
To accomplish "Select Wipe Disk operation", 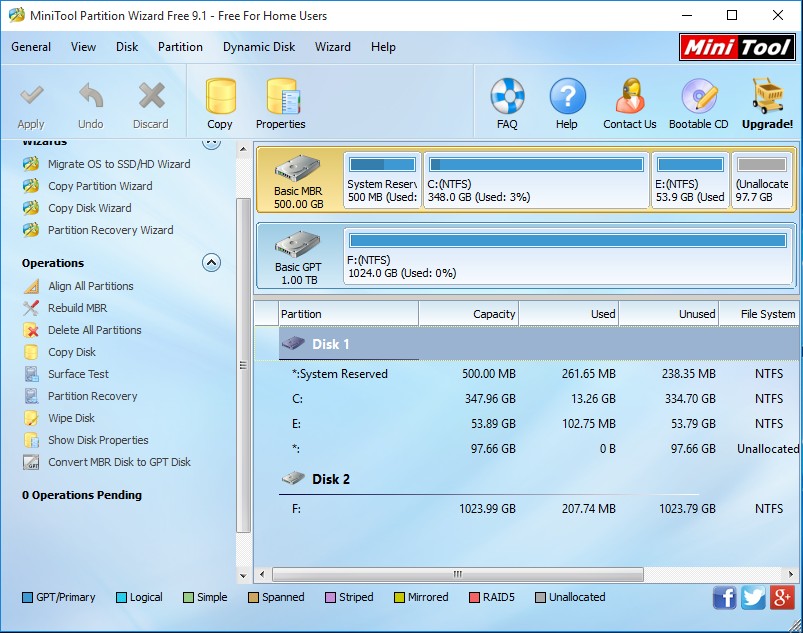I will click(x=71, y=418).
